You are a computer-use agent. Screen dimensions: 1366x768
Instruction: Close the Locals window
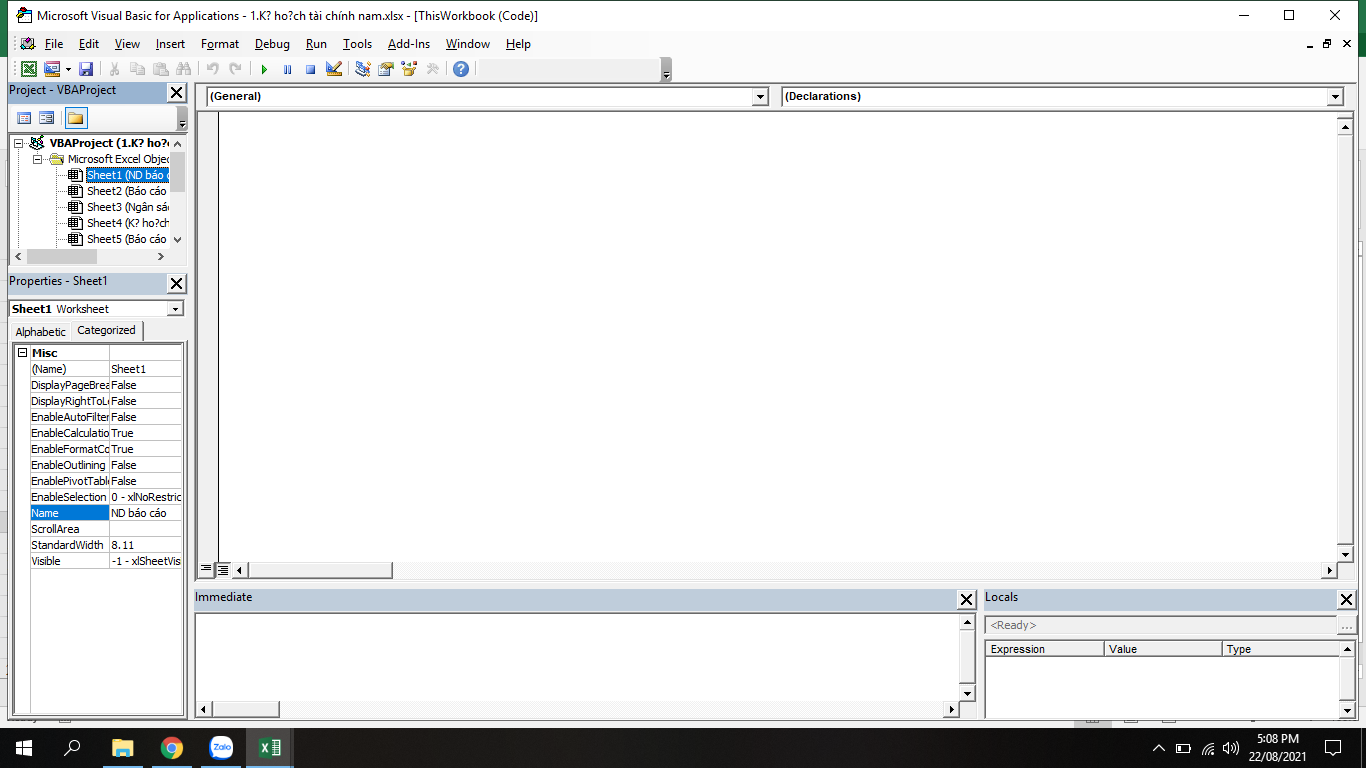click(x=1346, y=599)
